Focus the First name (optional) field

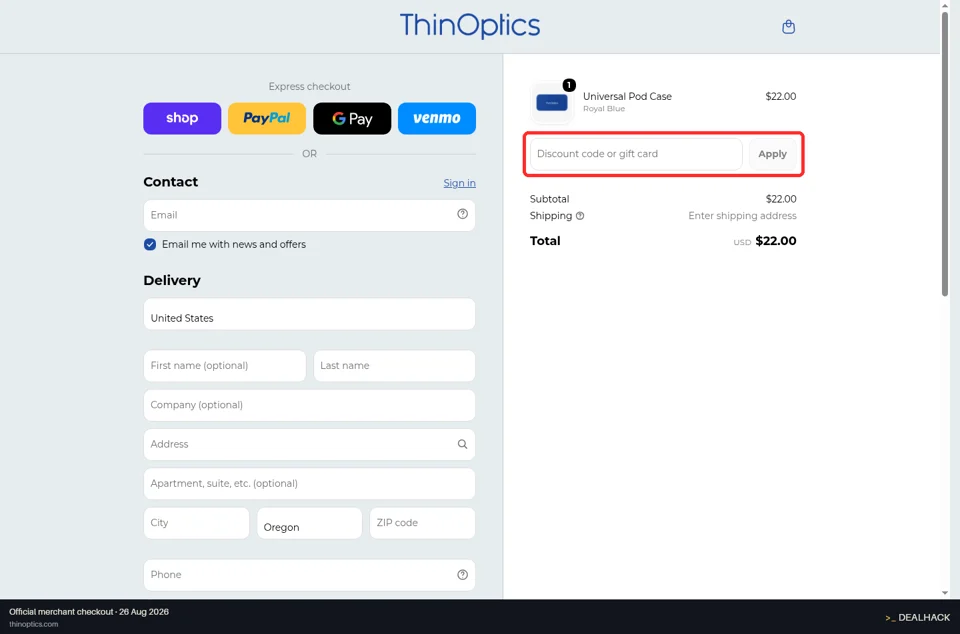[x=225, y=365]
